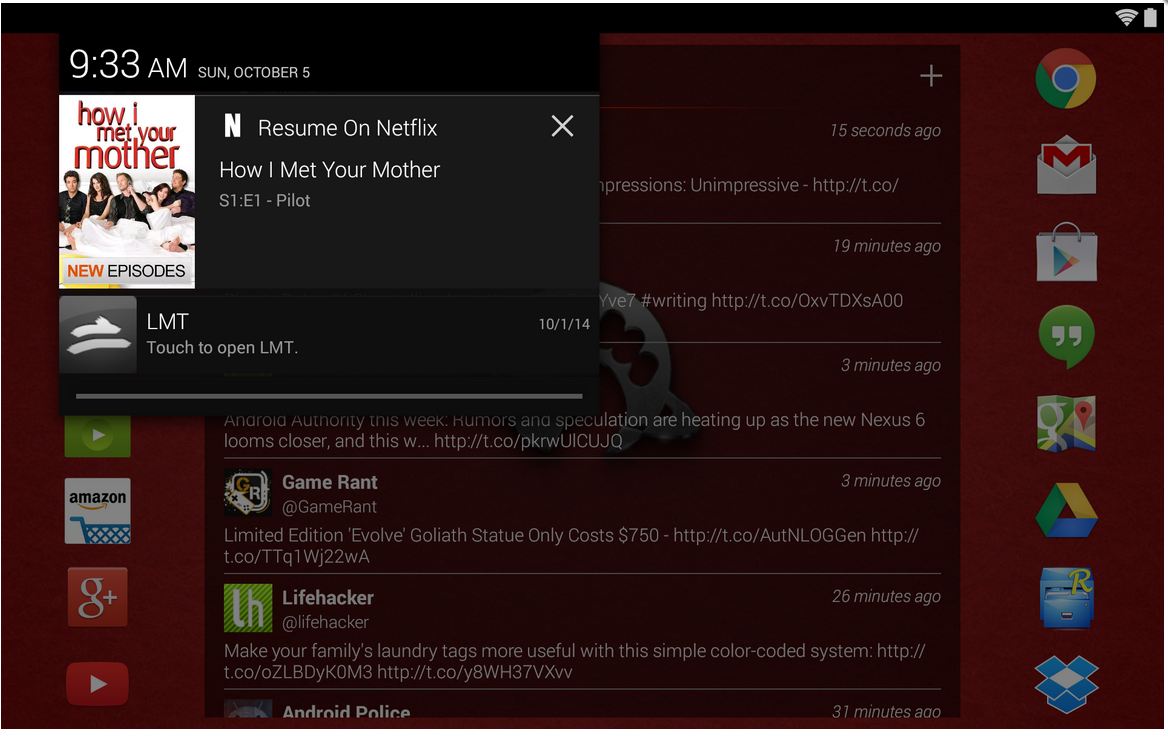Open the Google+ app icon
Image resolution: width=1168 pixels, height=738 pixels.
tap(98, 597)
